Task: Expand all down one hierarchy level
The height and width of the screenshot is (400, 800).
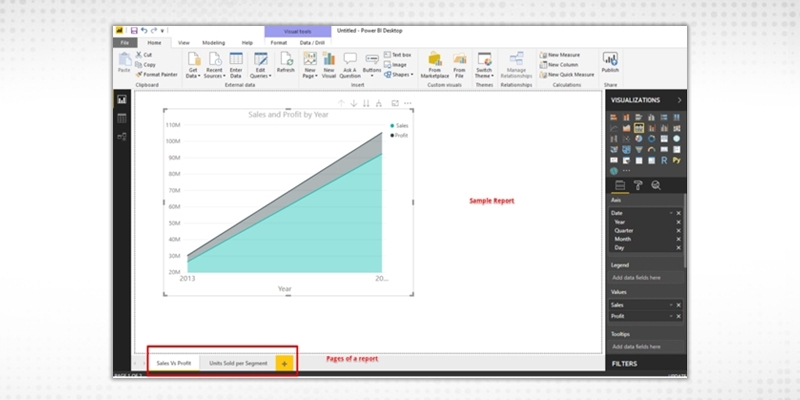Action: point(379,103)
